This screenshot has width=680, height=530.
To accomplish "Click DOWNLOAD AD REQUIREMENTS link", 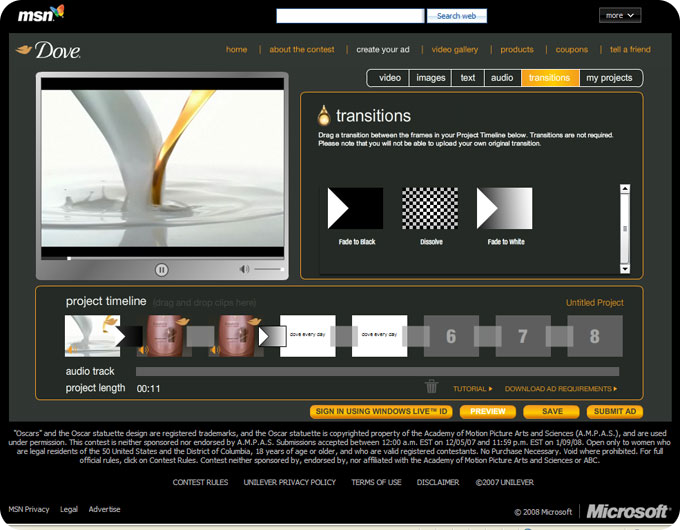I will [561, 389].
